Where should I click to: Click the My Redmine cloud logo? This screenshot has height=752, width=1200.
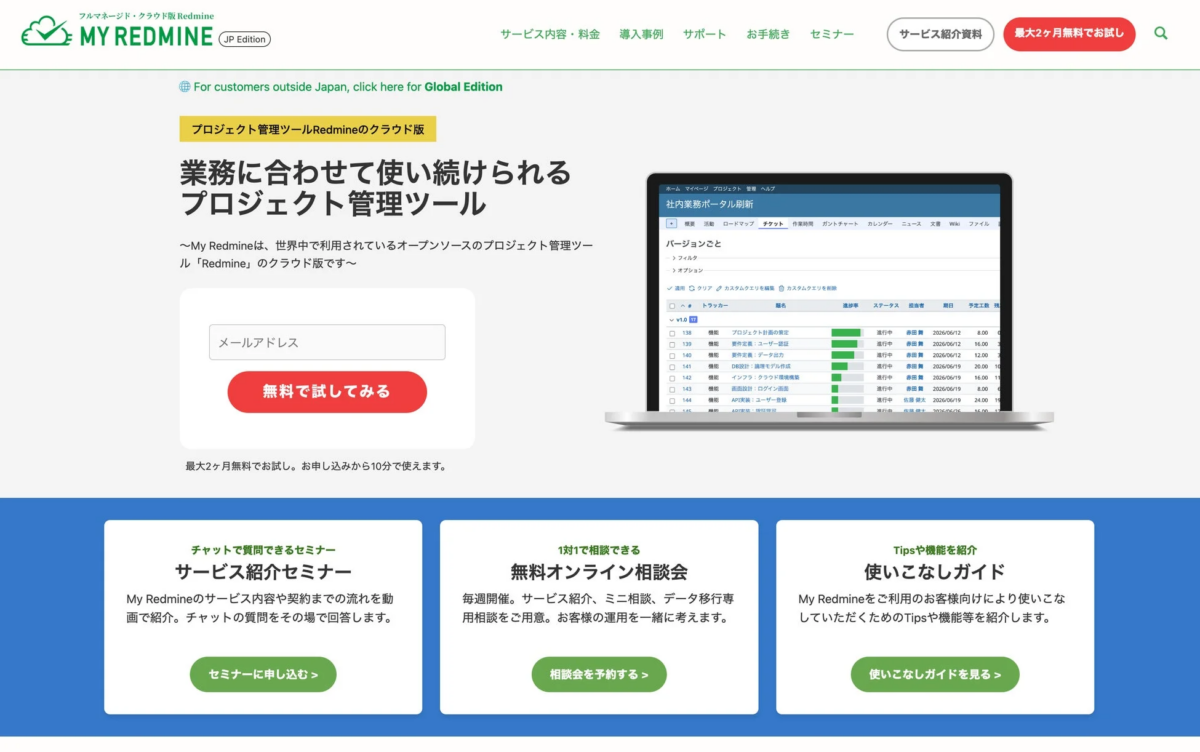[45, 31]
